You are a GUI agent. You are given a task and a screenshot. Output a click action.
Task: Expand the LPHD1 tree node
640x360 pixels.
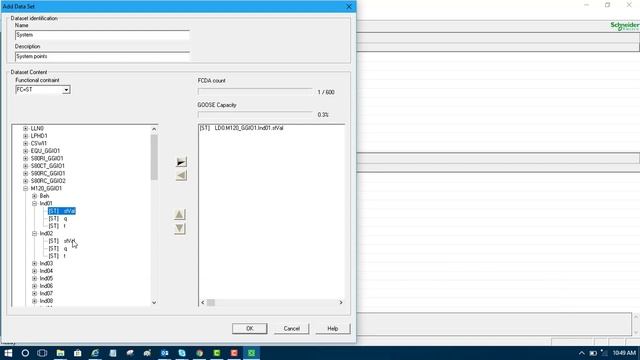click(x=26, y=136)
